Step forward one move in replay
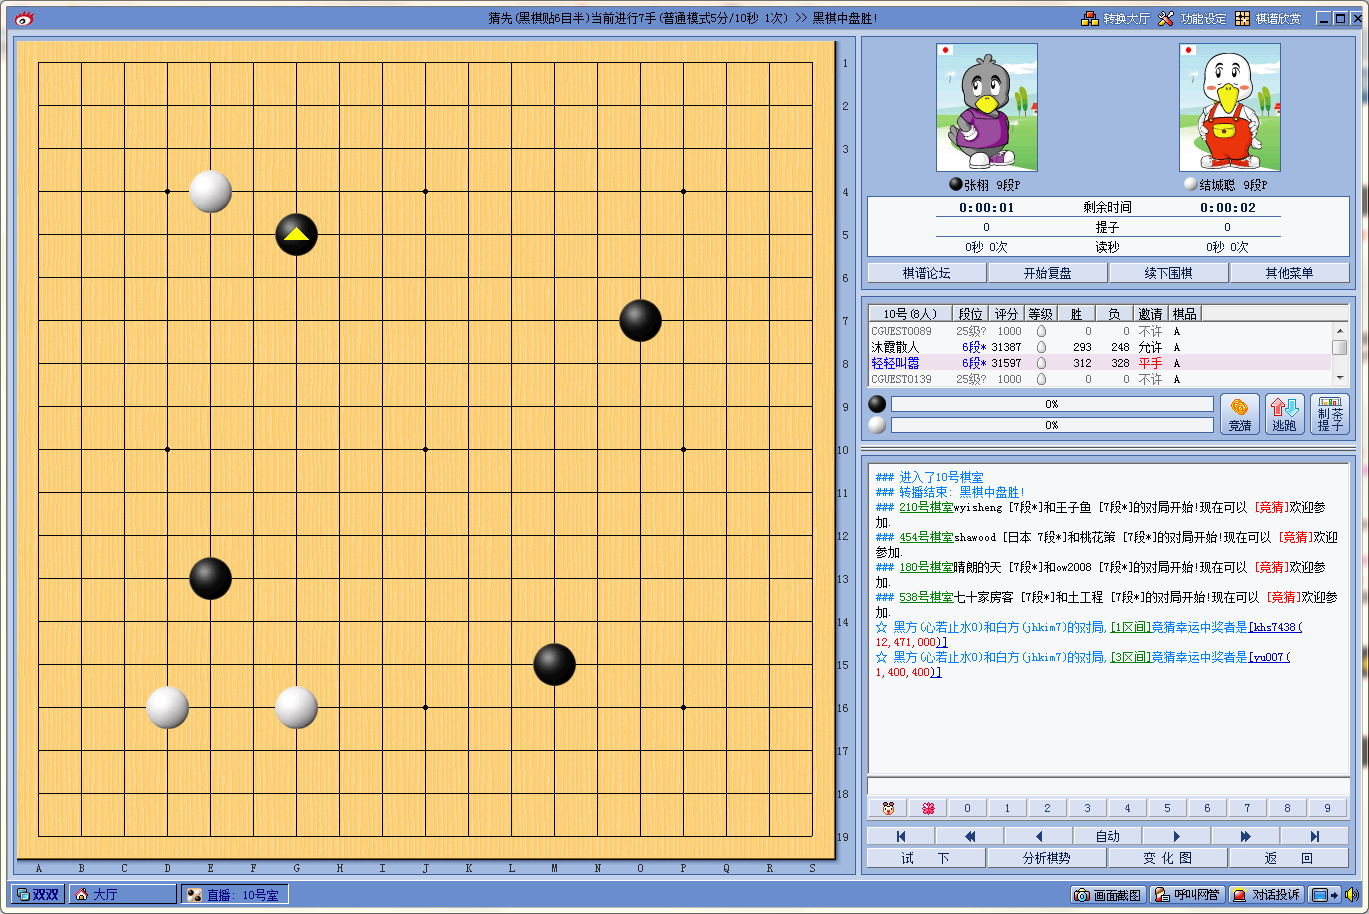The width and height of the screenshot is (1369, 914). pos(1176,836)
